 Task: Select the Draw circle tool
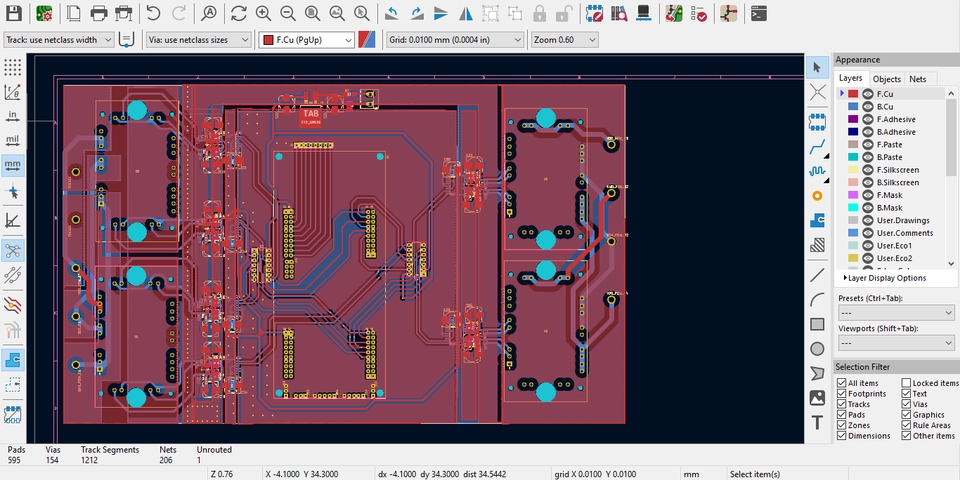(817, 349)
